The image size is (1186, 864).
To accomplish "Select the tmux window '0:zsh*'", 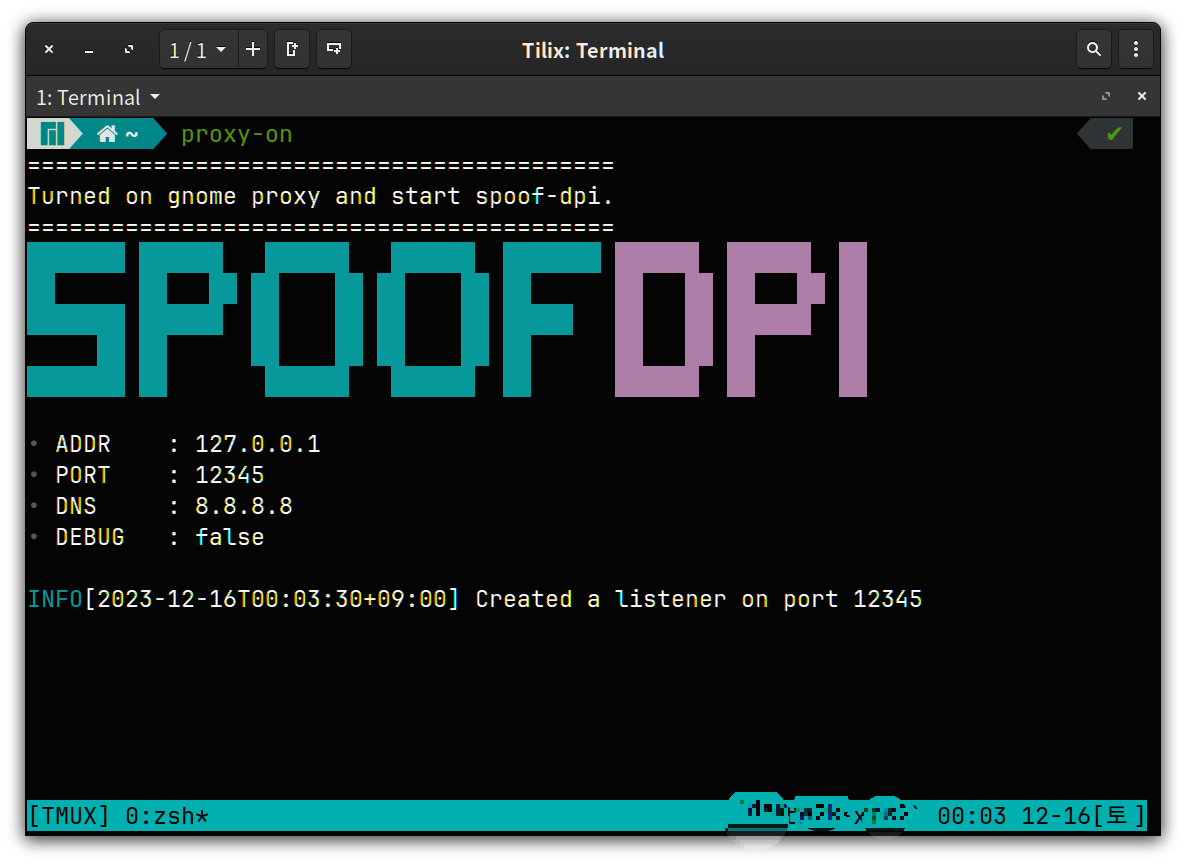I will tap(167, 816).
